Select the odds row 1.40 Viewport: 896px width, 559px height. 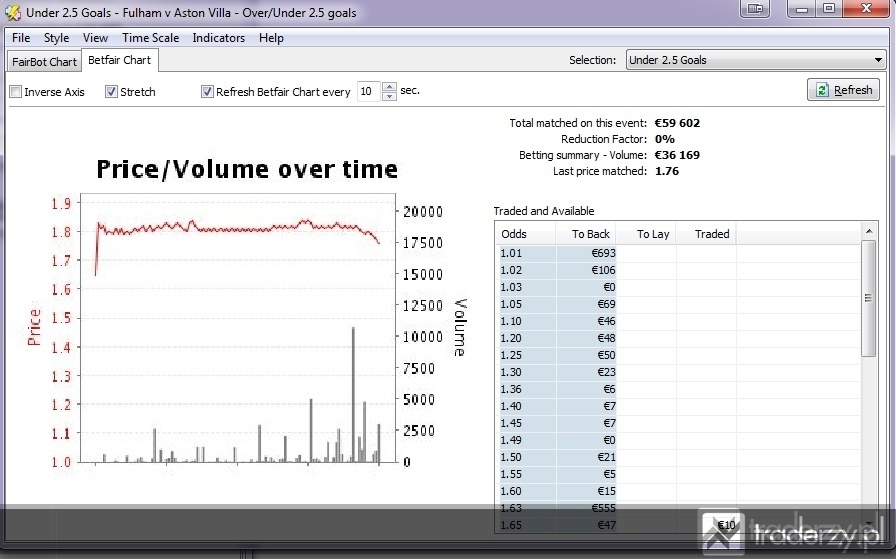678,406
